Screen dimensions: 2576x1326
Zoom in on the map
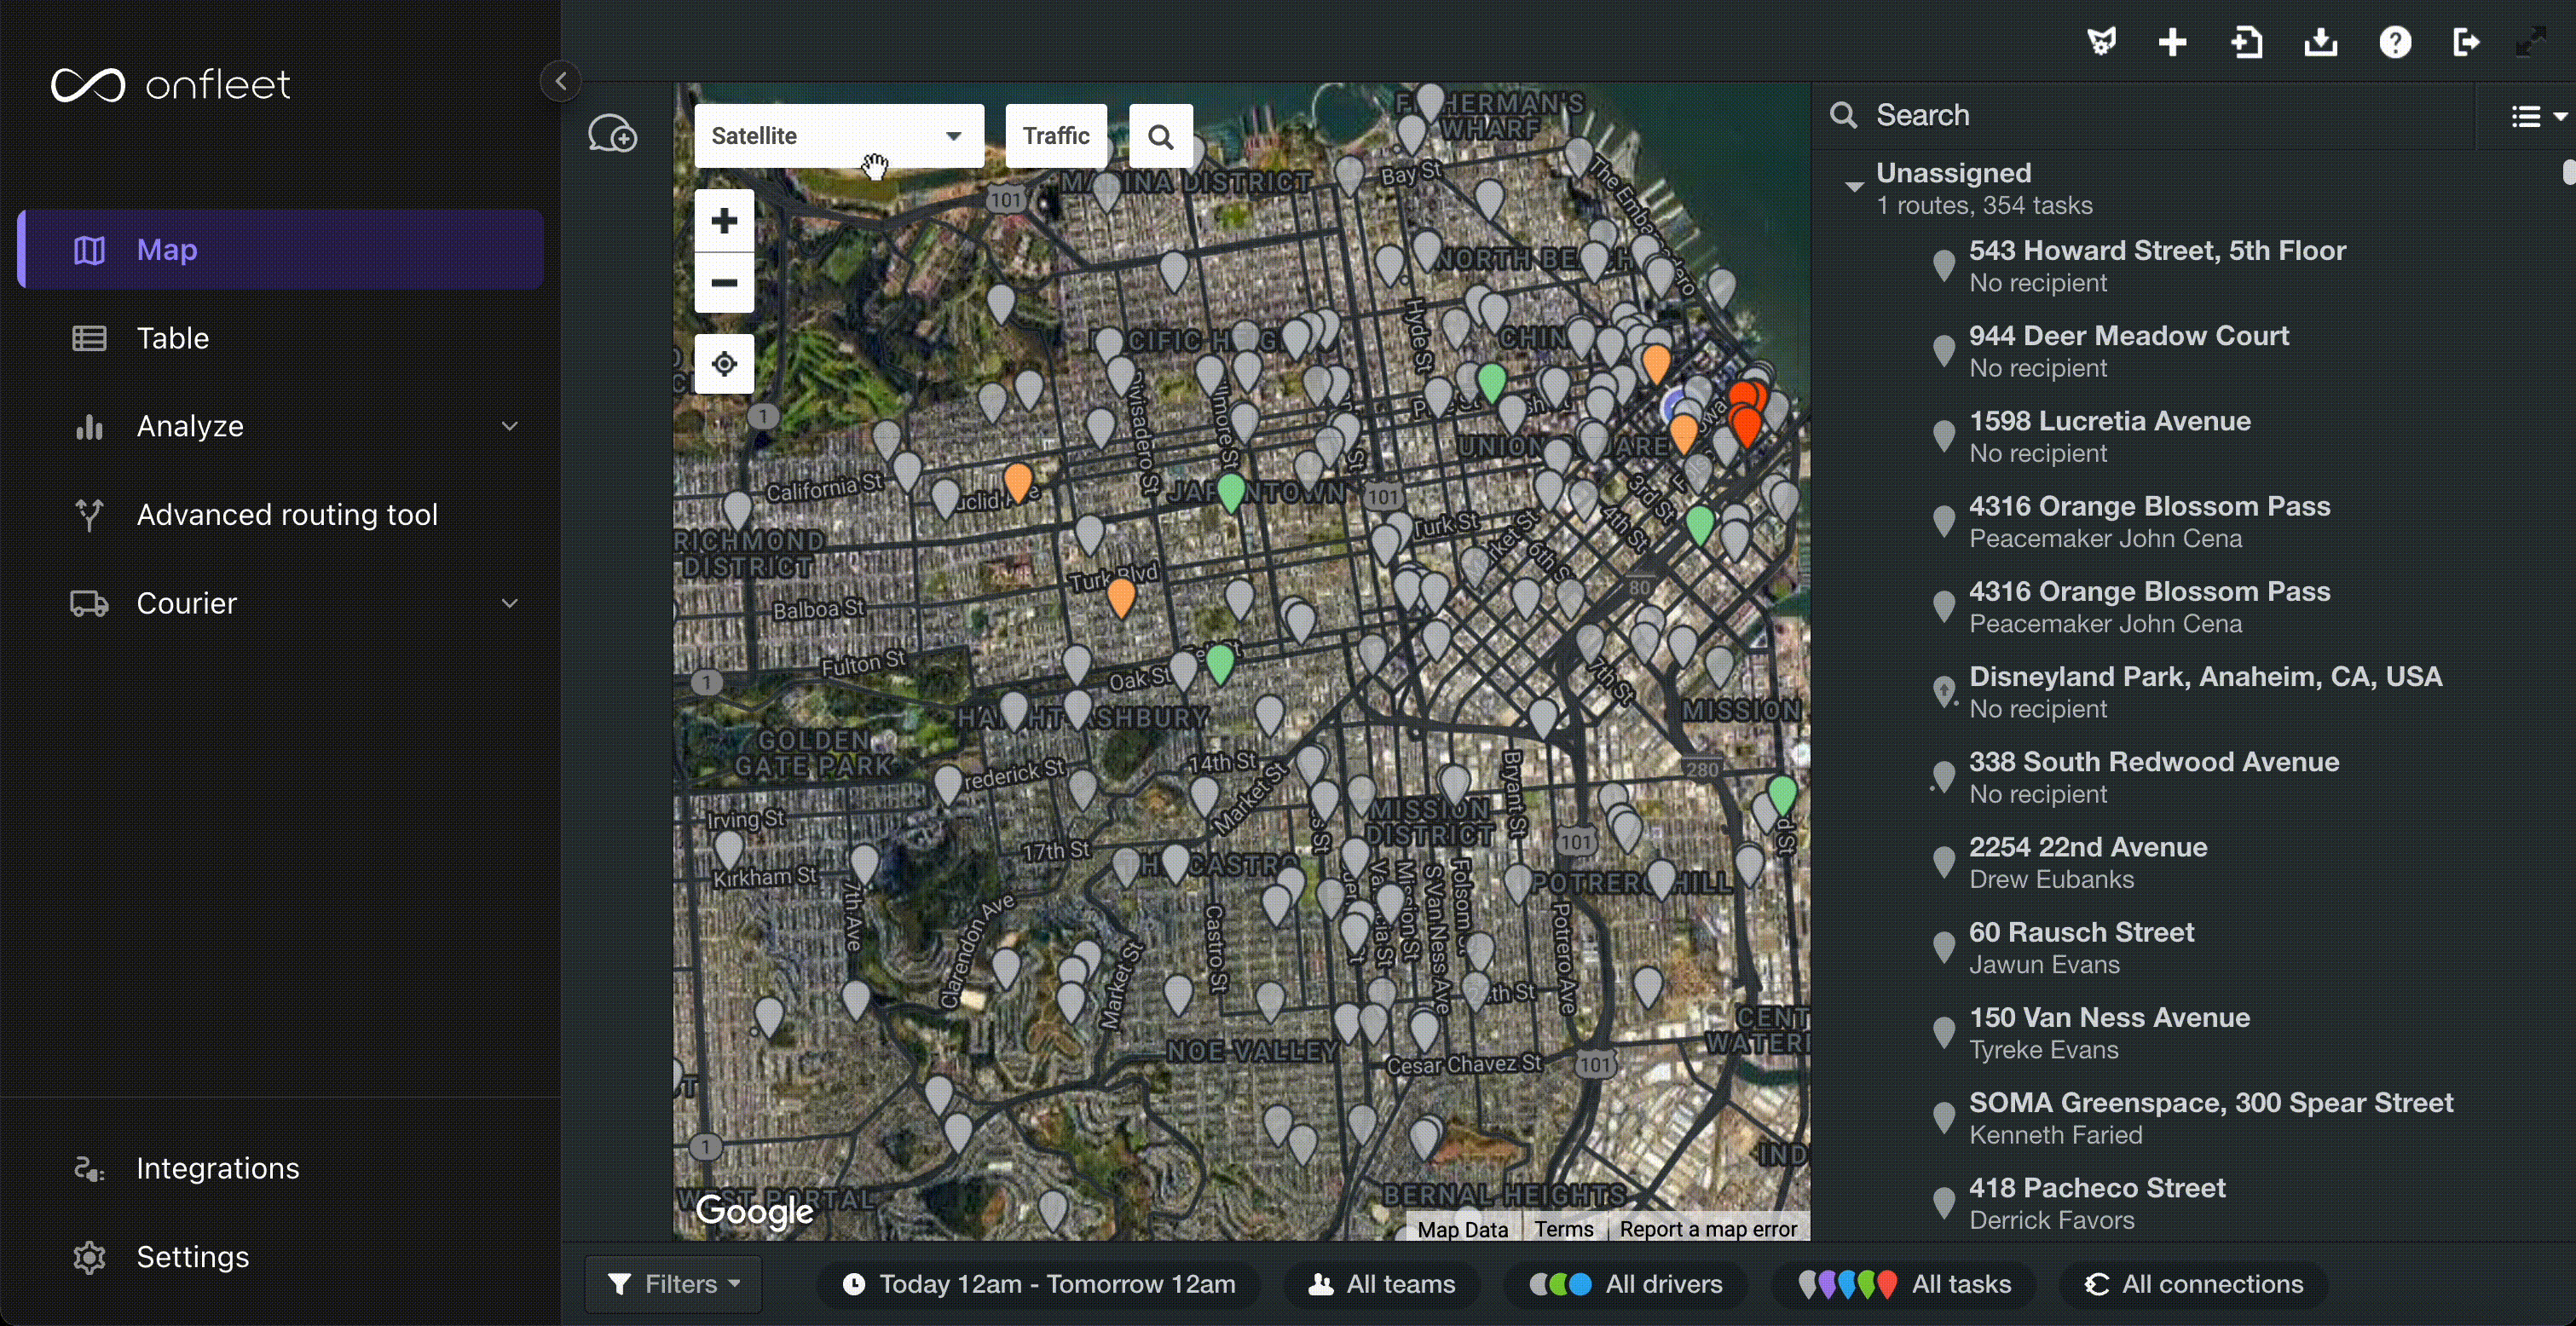pos(724,221)
